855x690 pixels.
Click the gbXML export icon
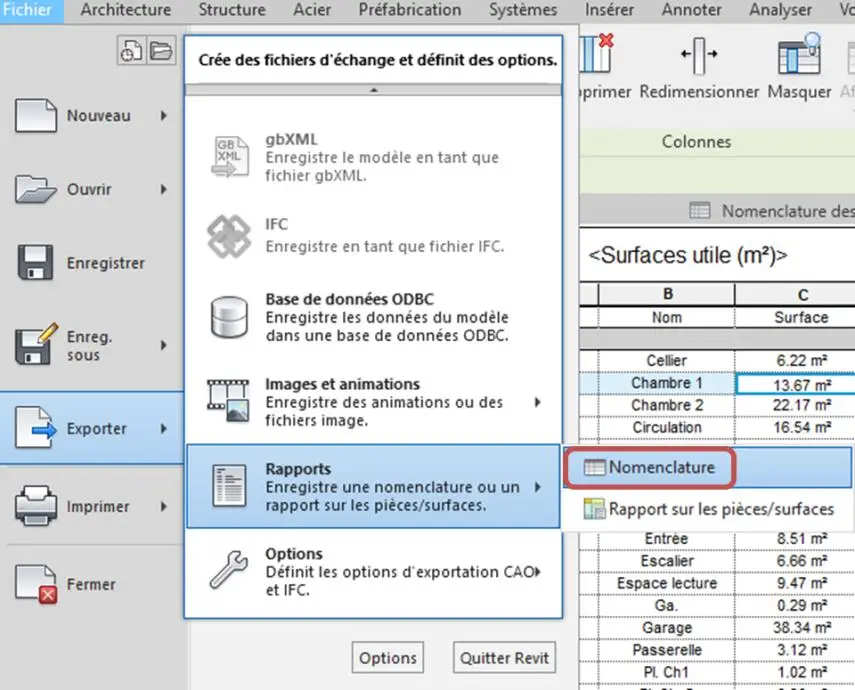[x=230, y=157]
